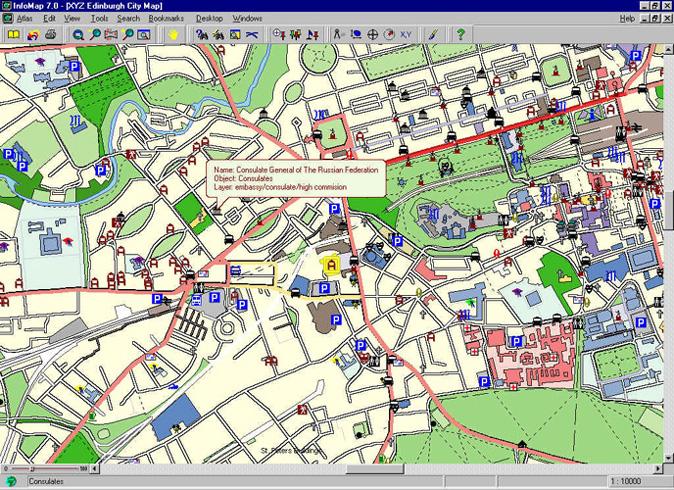
Task: Click Help at the menu bar's right end
Action: pos(627,18)
